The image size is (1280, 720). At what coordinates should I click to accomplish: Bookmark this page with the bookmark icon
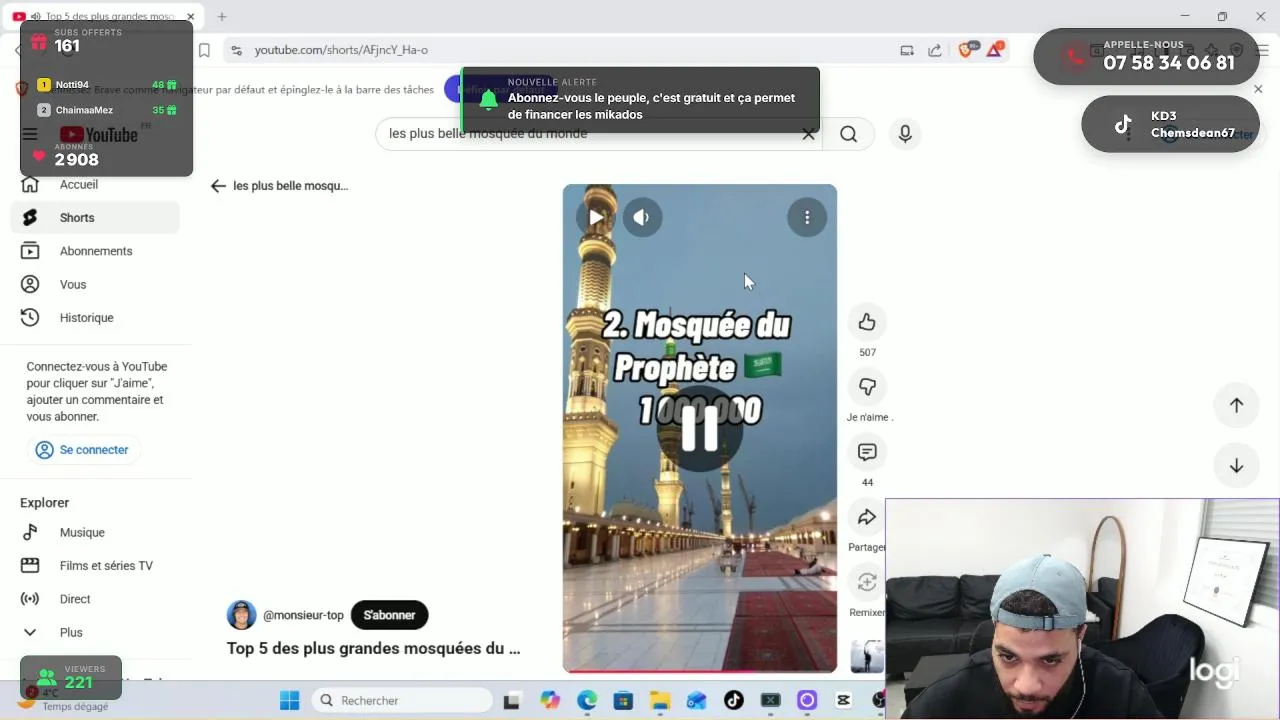(204, 50)
